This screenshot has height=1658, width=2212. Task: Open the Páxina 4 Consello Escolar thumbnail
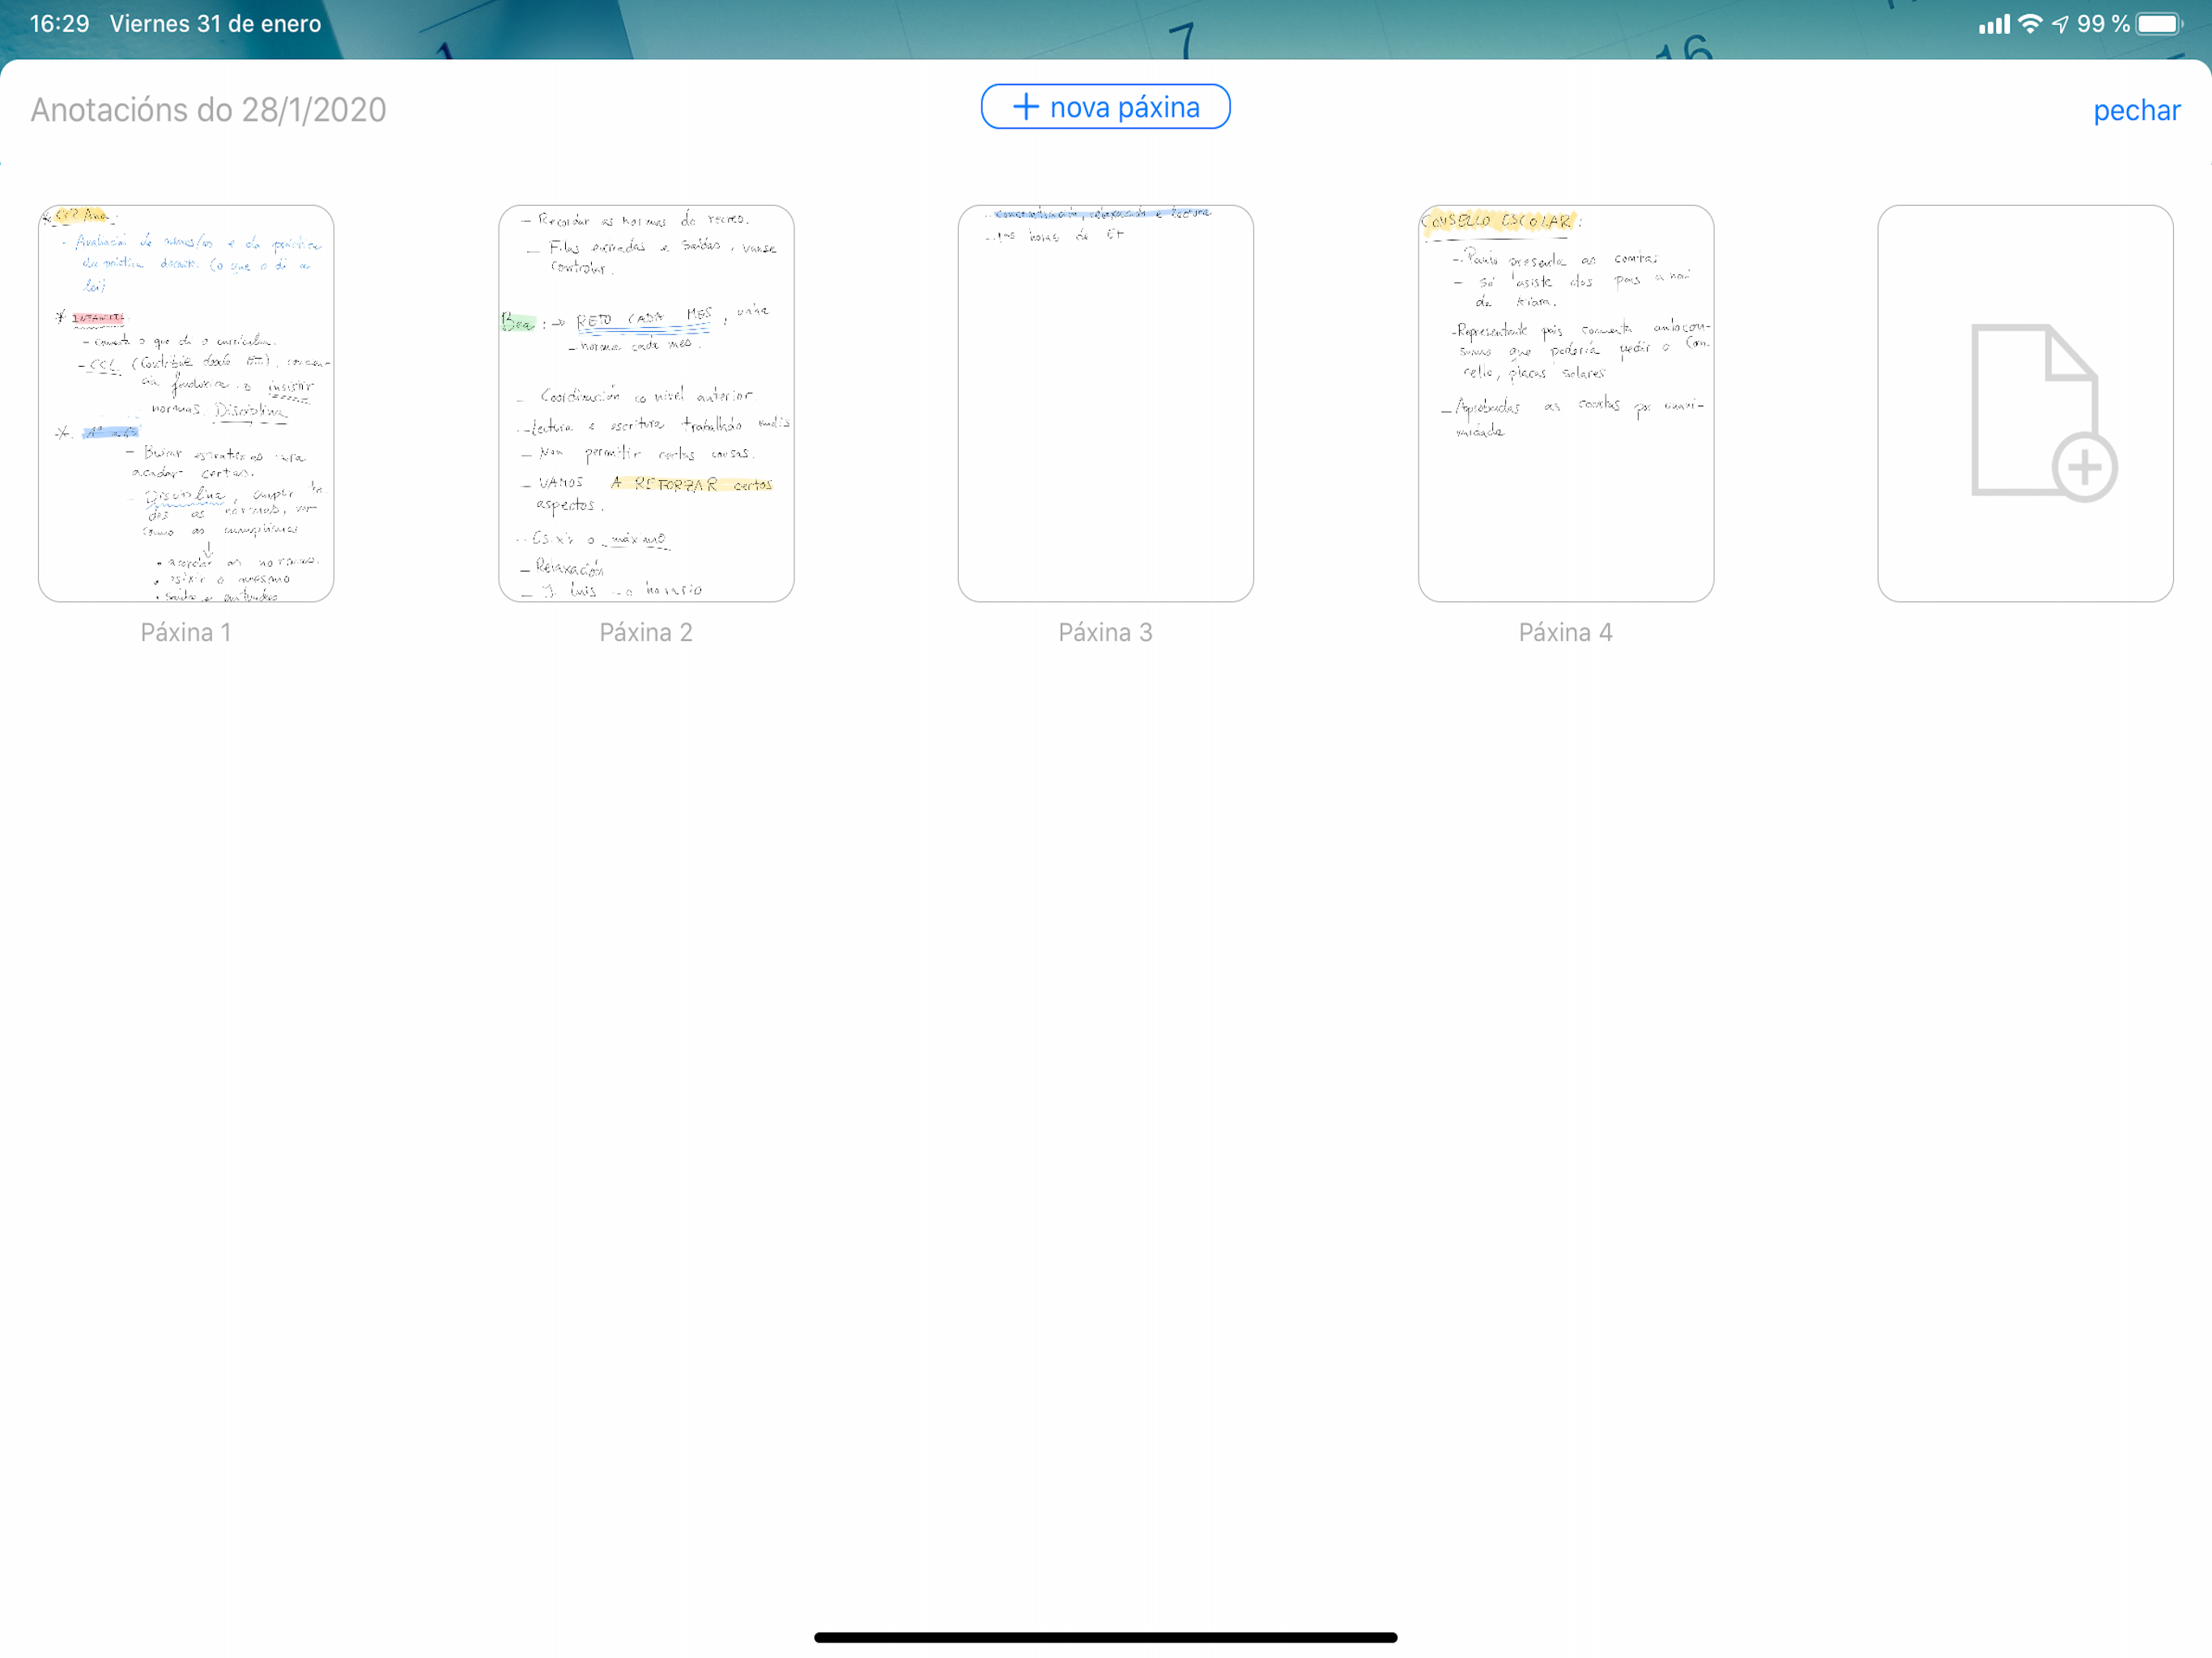click(x=1566, y=404)
